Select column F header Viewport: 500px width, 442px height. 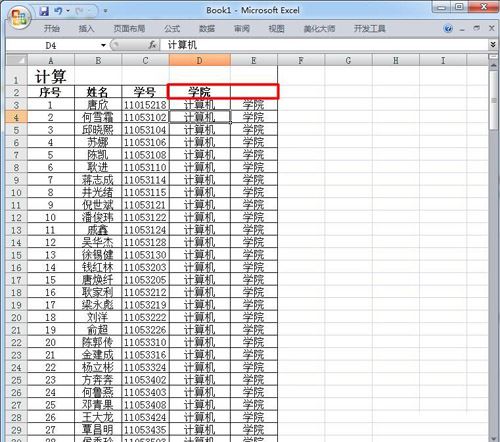(301, 60)
